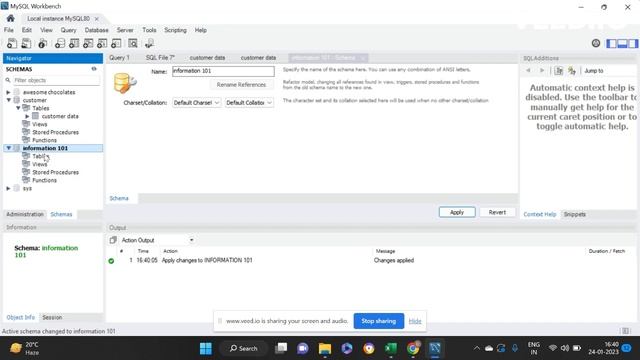Open the File menu
This screenshot has width=640, height=360.
coord(9,30)
